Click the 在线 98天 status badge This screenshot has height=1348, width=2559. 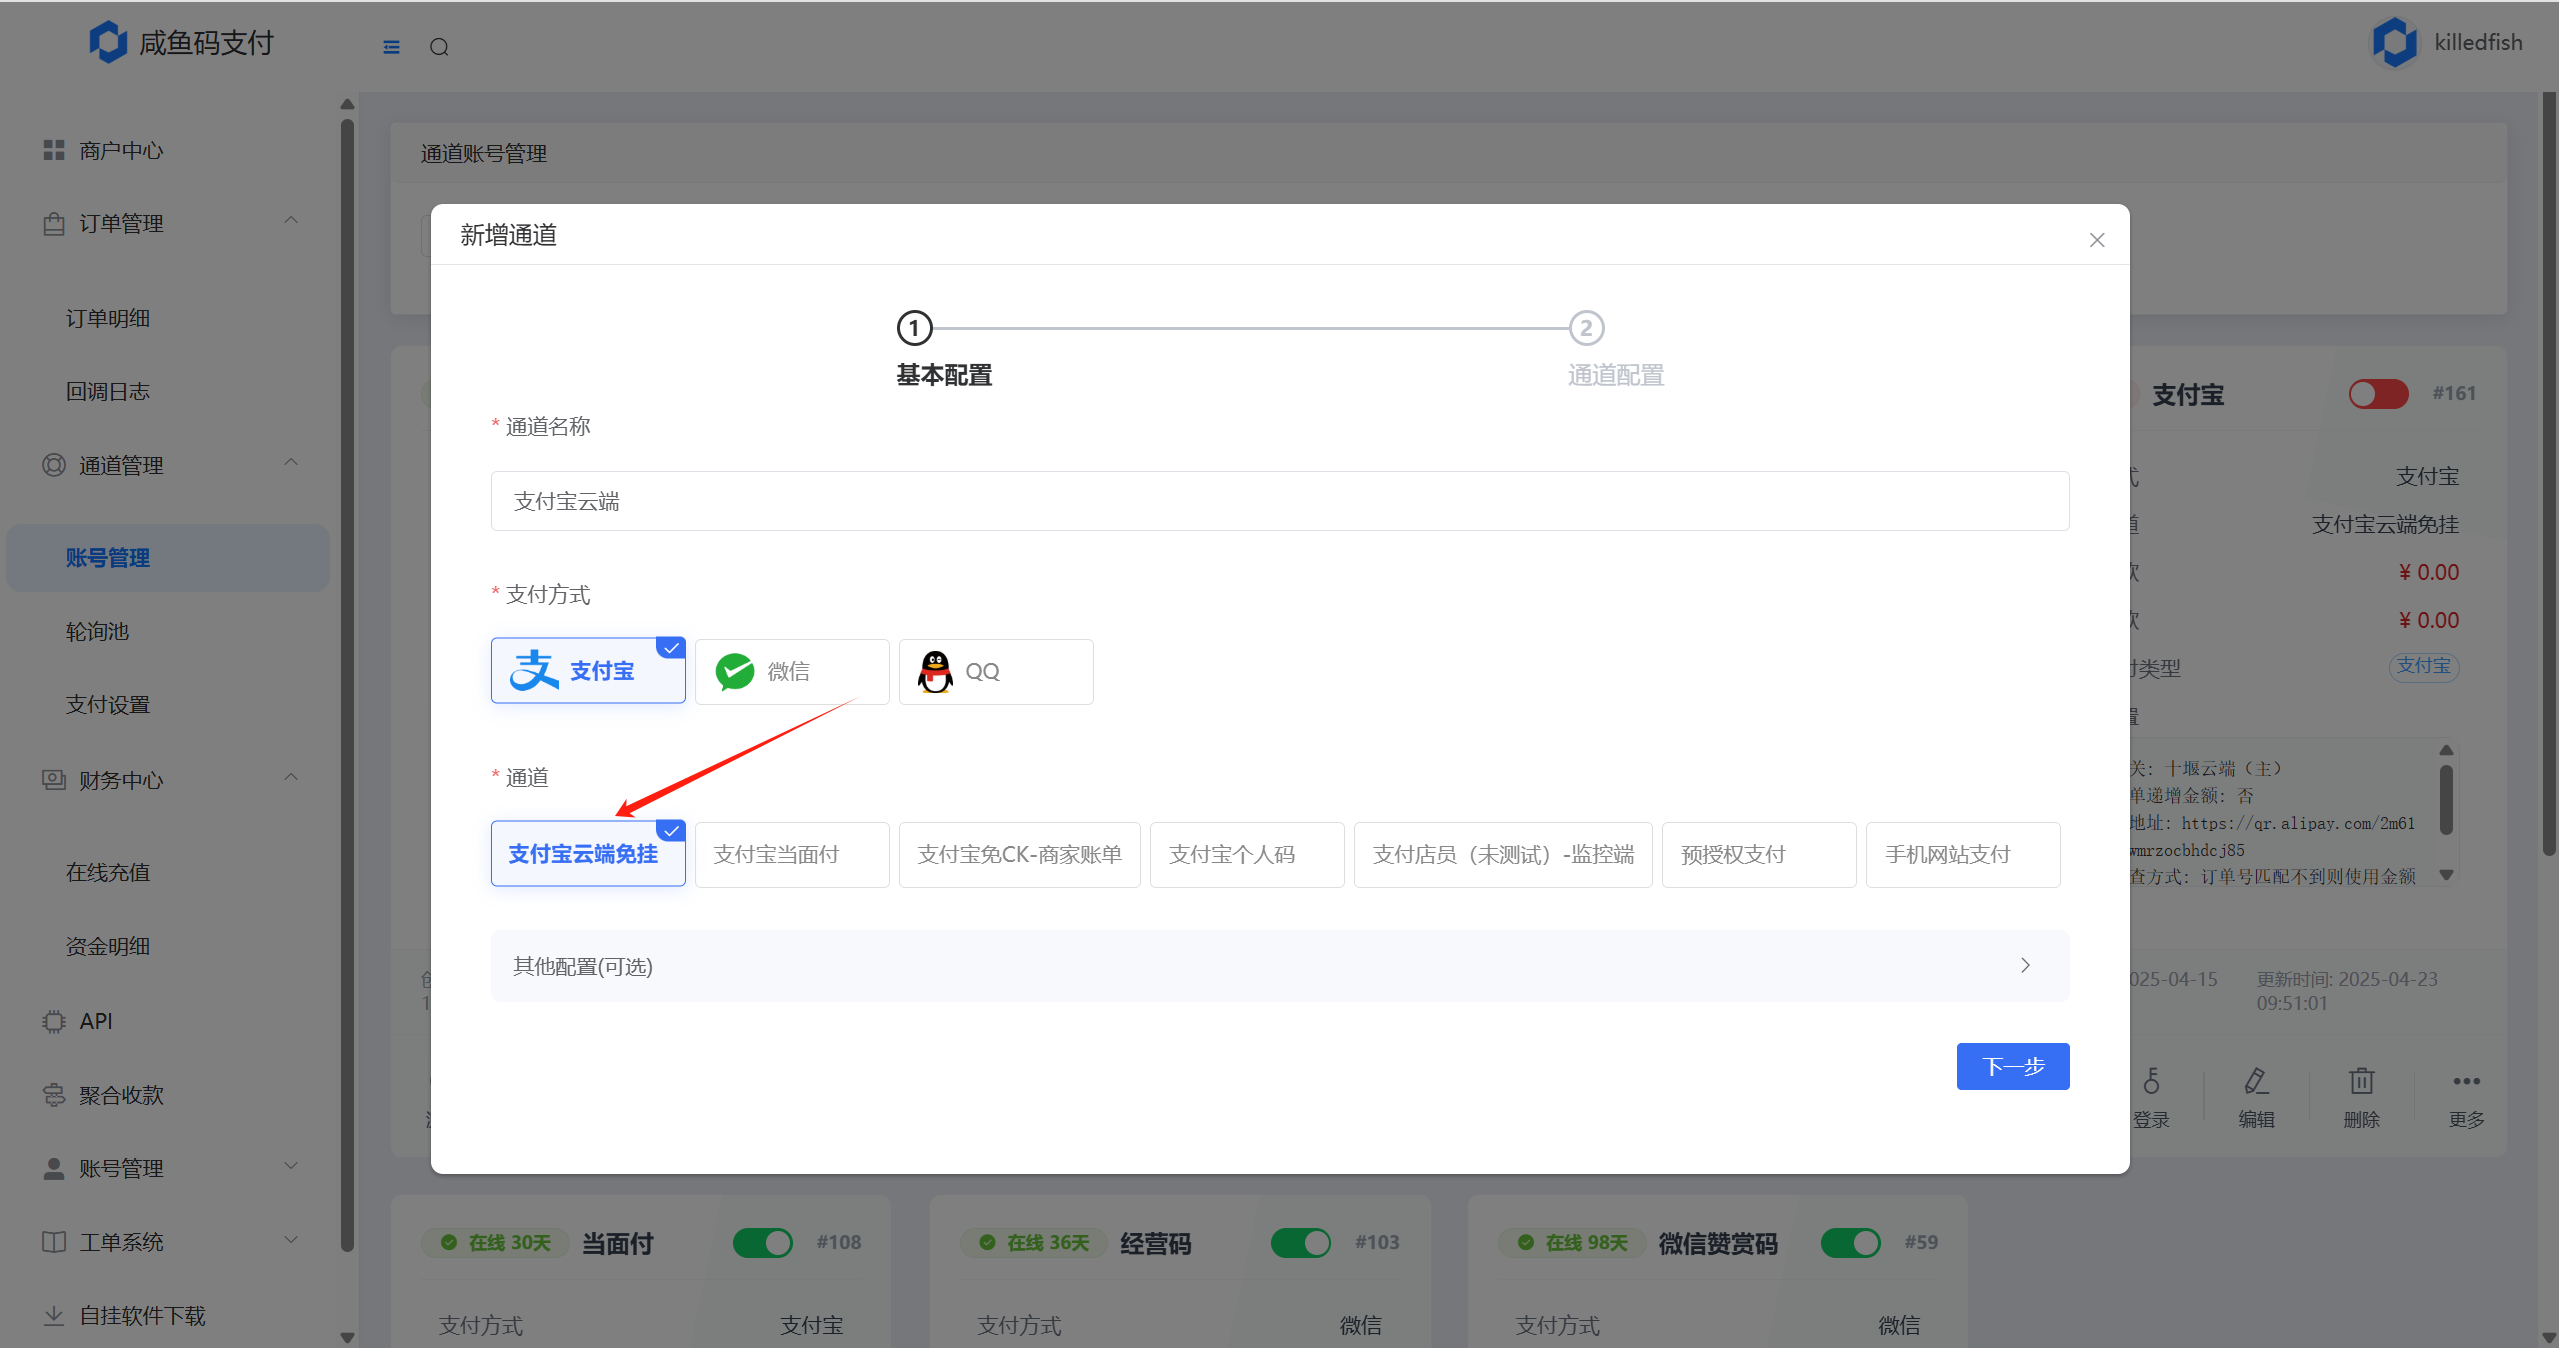[1574, 1242]
